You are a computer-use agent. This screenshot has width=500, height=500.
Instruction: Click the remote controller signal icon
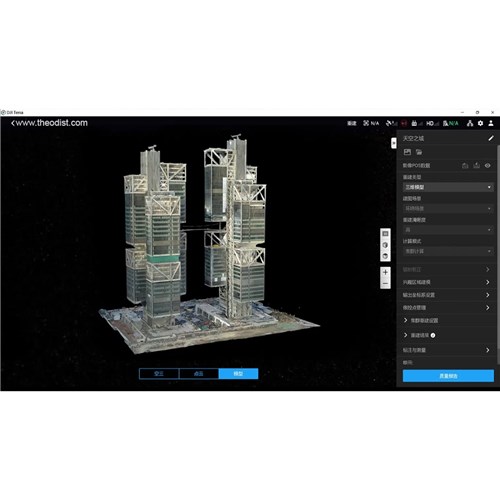[x=417, y=123]
